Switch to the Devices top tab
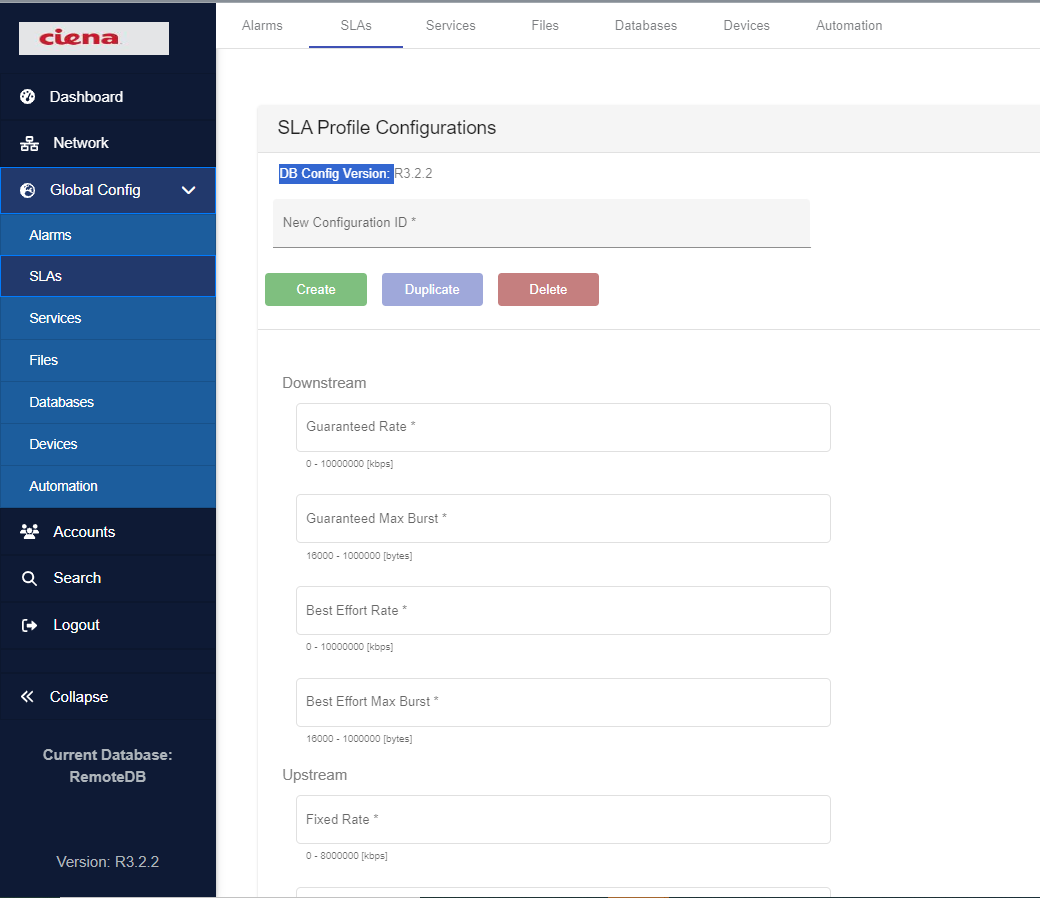This screenshot has height=898, width=1040. click(746, 25)
